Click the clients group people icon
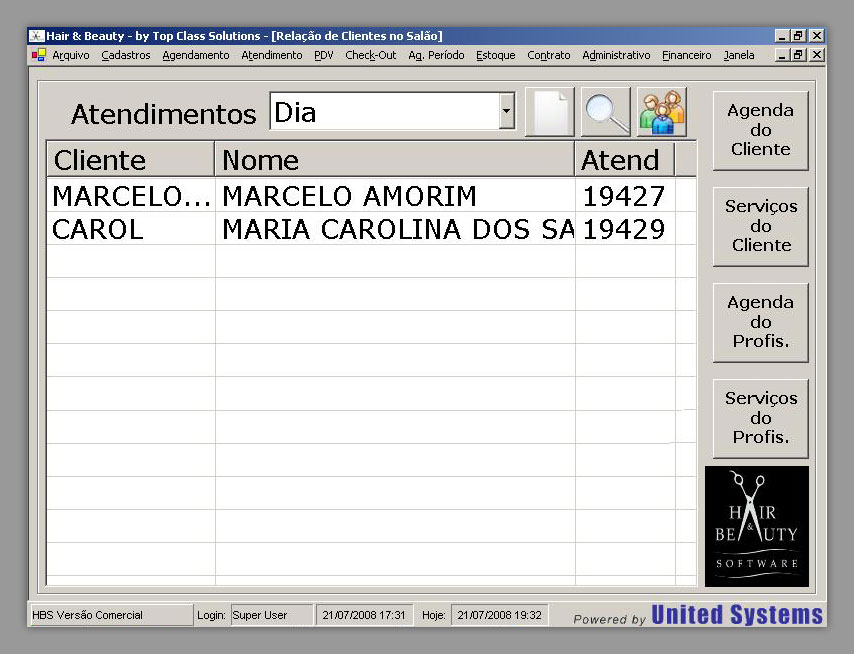854x654 pixels. pyautogui.click(x=662, y=112)
